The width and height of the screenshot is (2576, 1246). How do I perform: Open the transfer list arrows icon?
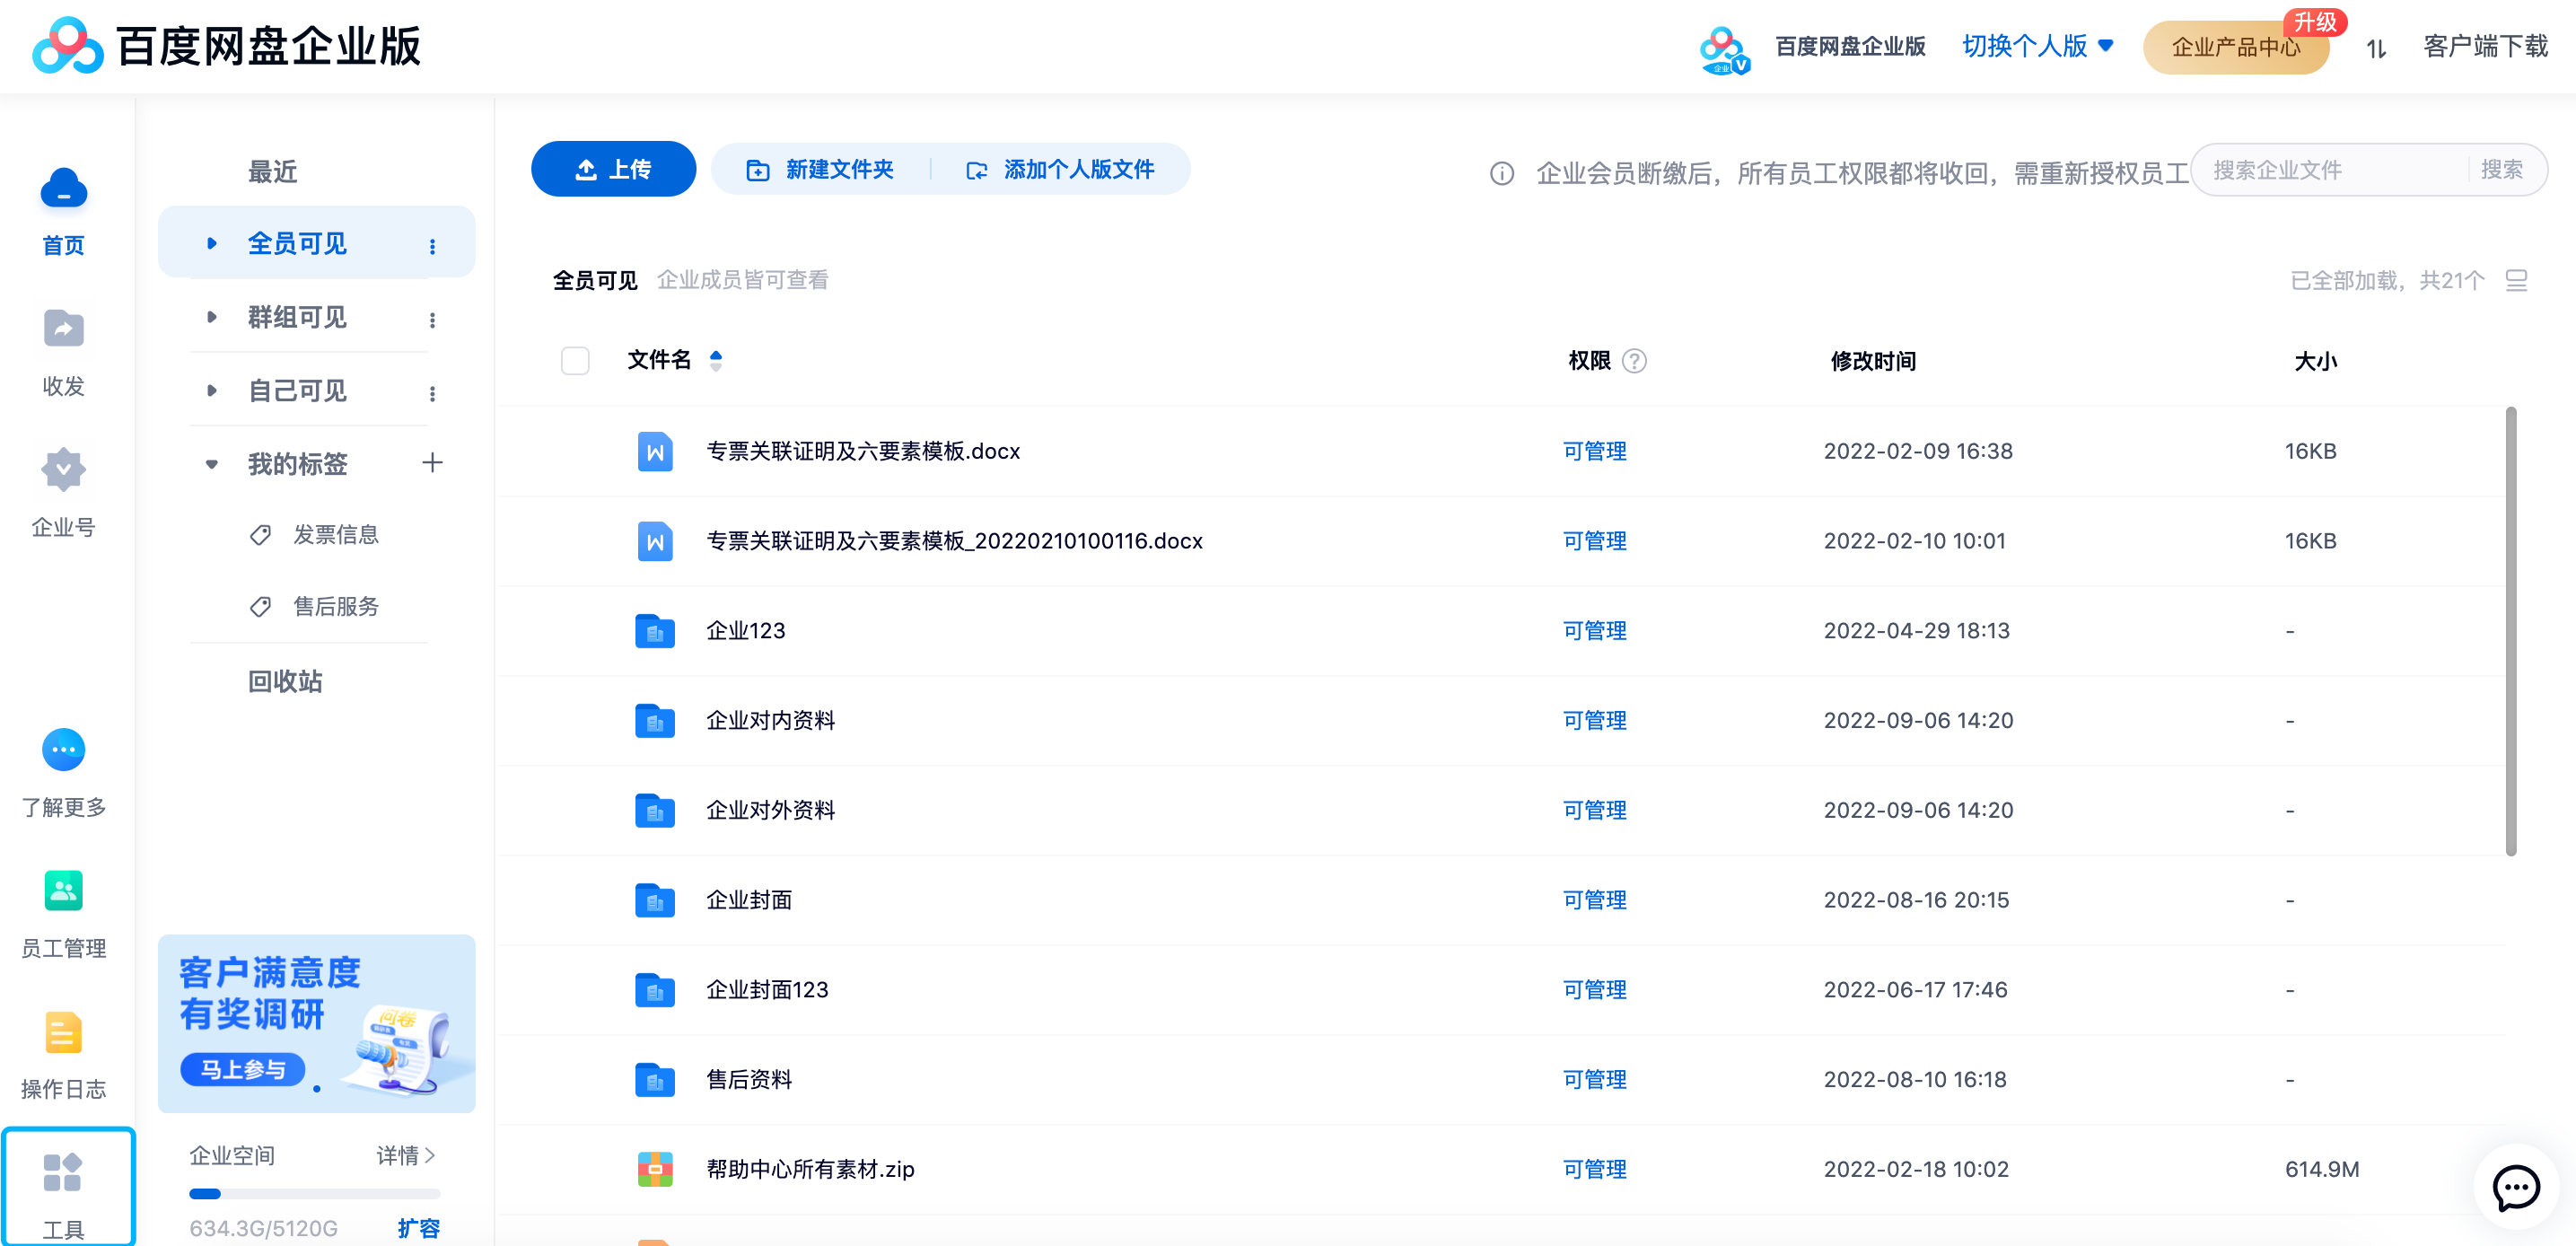click(2376, 48)
